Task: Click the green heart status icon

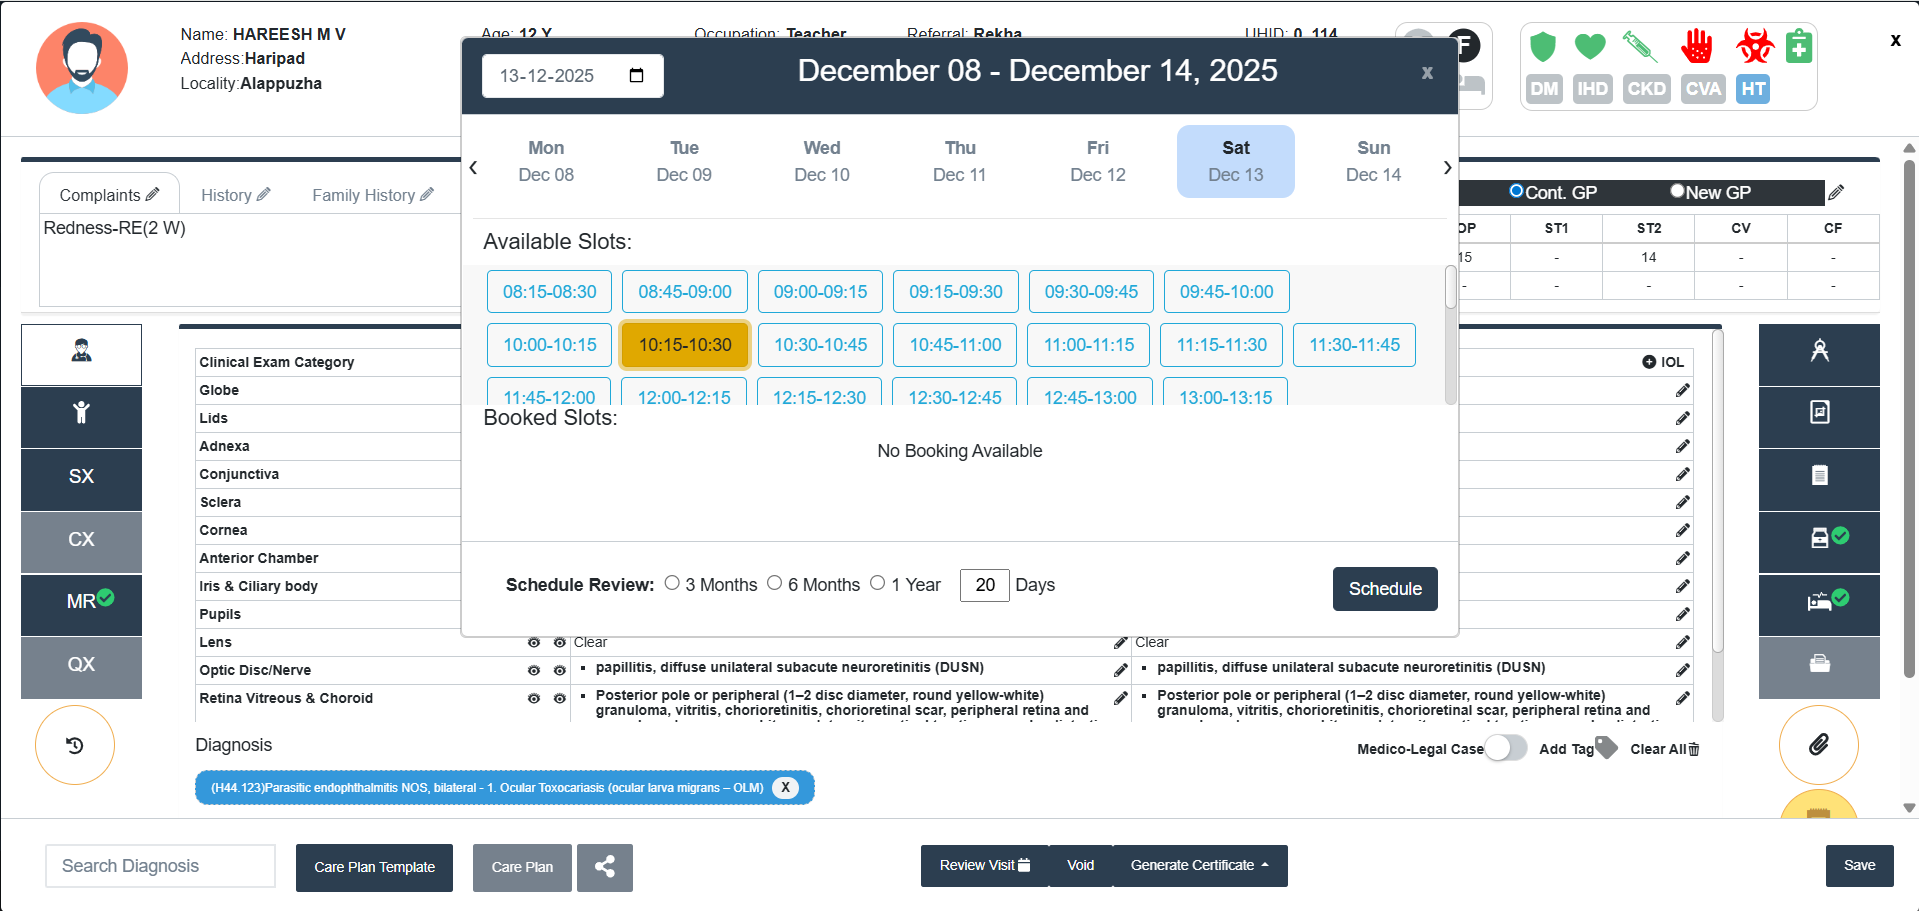Action: [1589, 47]
